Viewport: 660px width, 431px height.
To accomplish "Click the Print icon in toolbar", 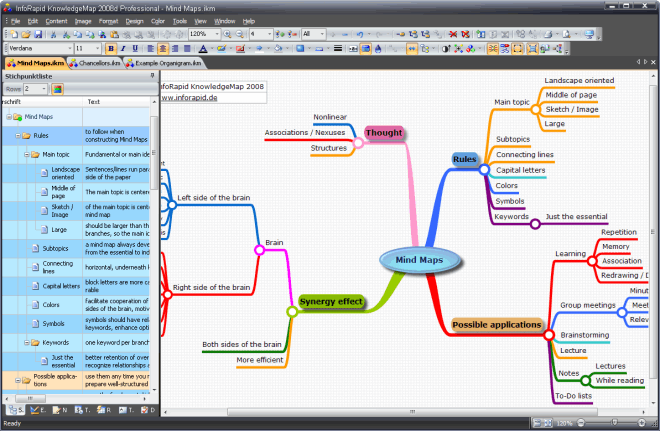I will point(548,34).
